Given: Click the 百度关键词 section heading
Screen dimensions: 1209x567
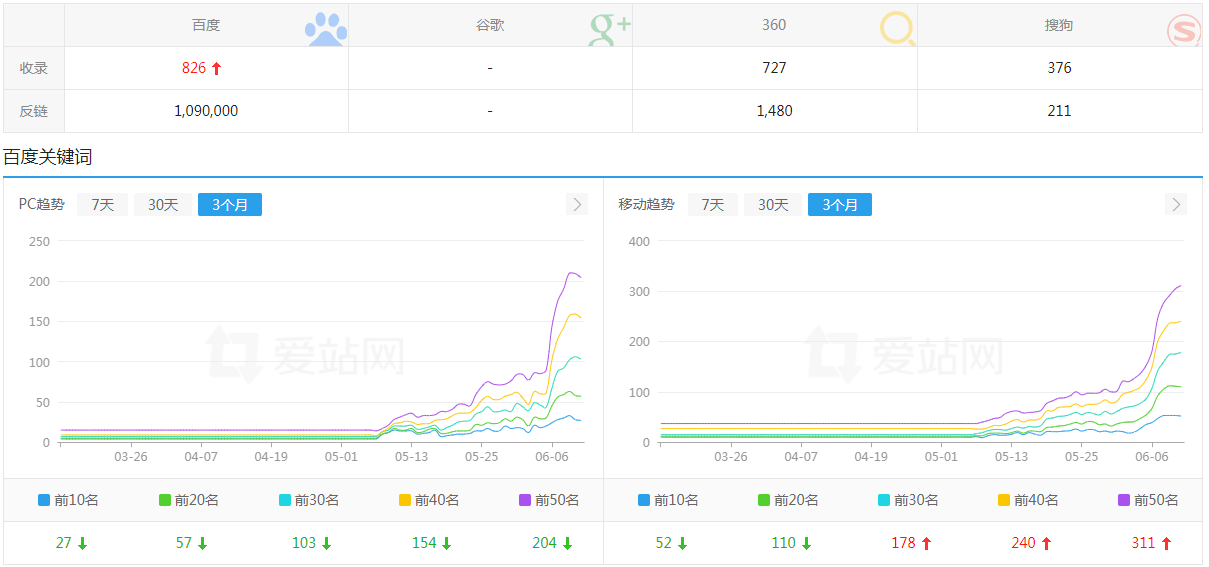Looking at the screenshot, I should coord(48,156).
